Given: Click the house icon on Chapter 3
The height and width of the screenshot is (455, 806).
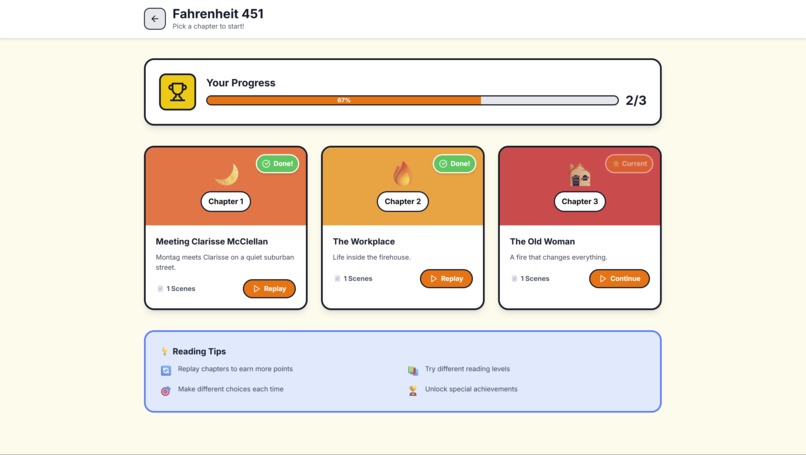Looking at the screenshot, I should tap(580, 174).
